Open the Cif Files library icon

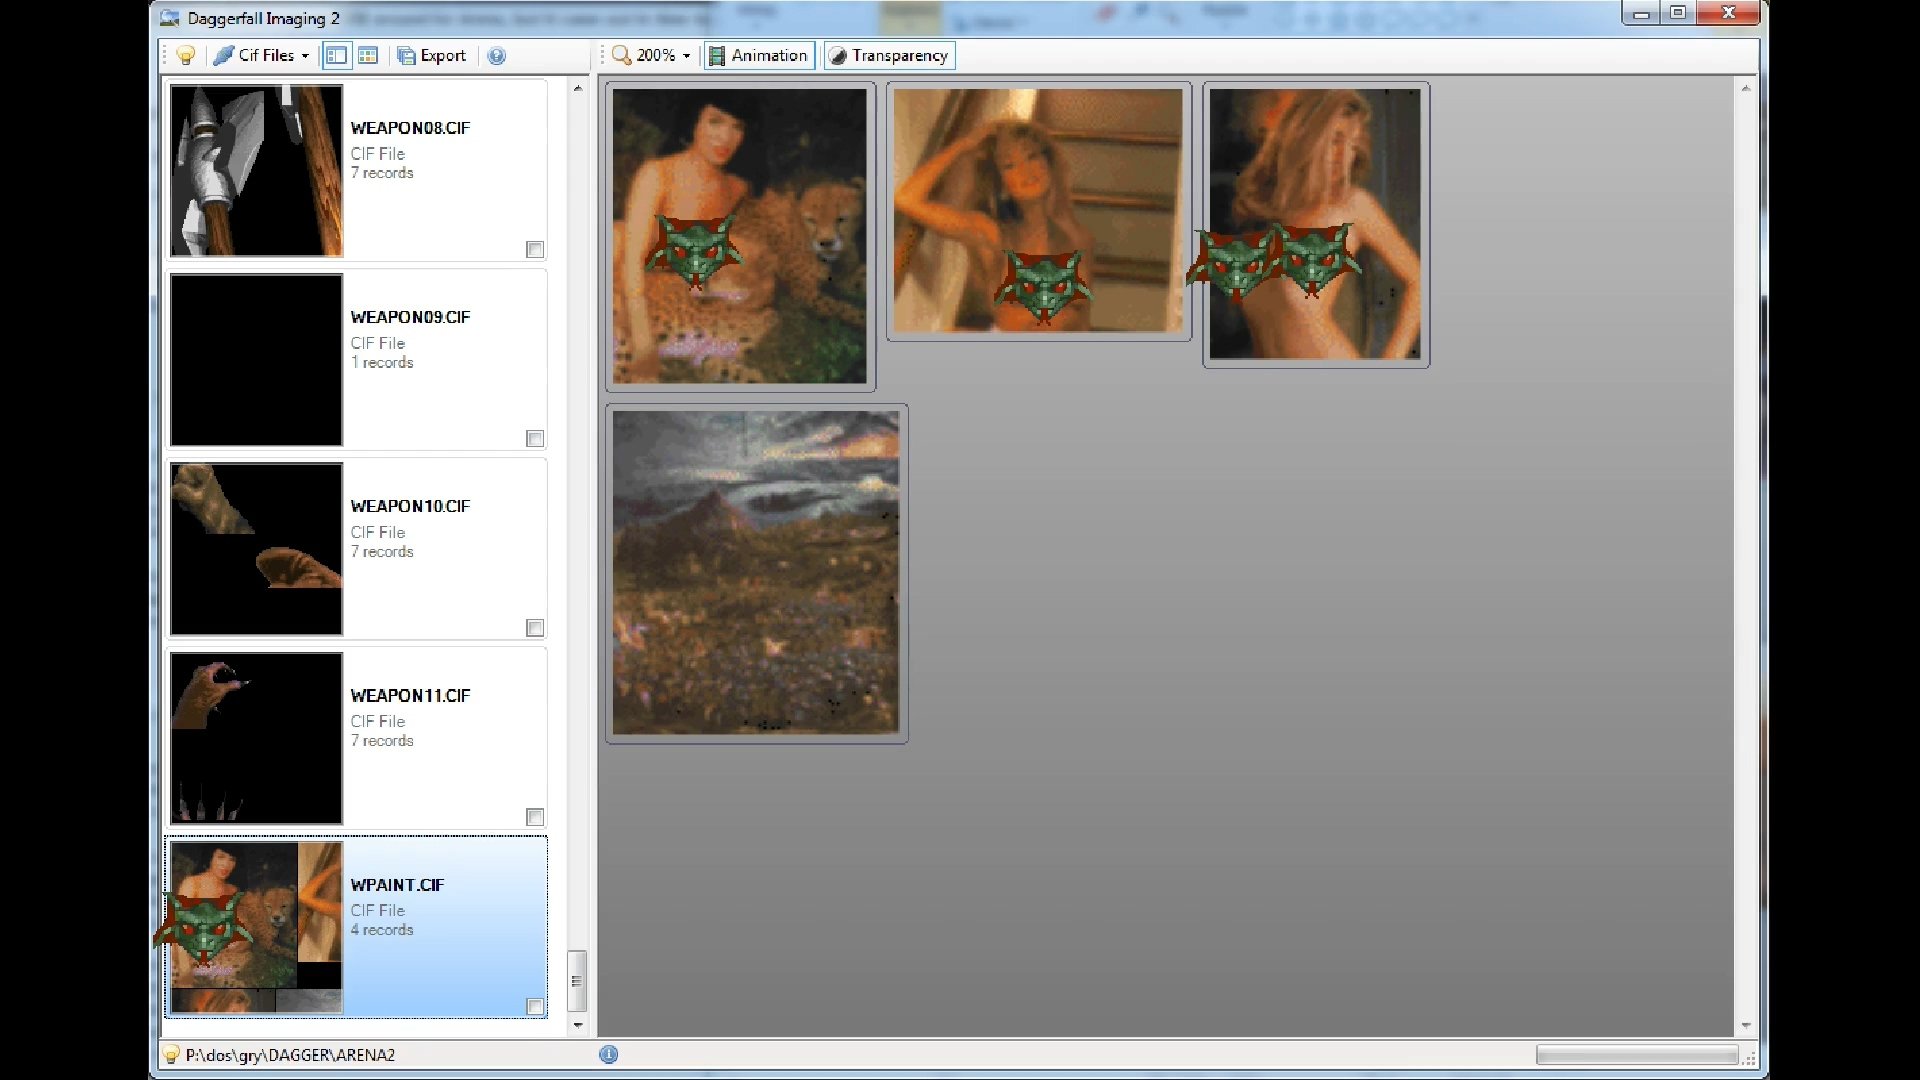click(x=224, y=56)
